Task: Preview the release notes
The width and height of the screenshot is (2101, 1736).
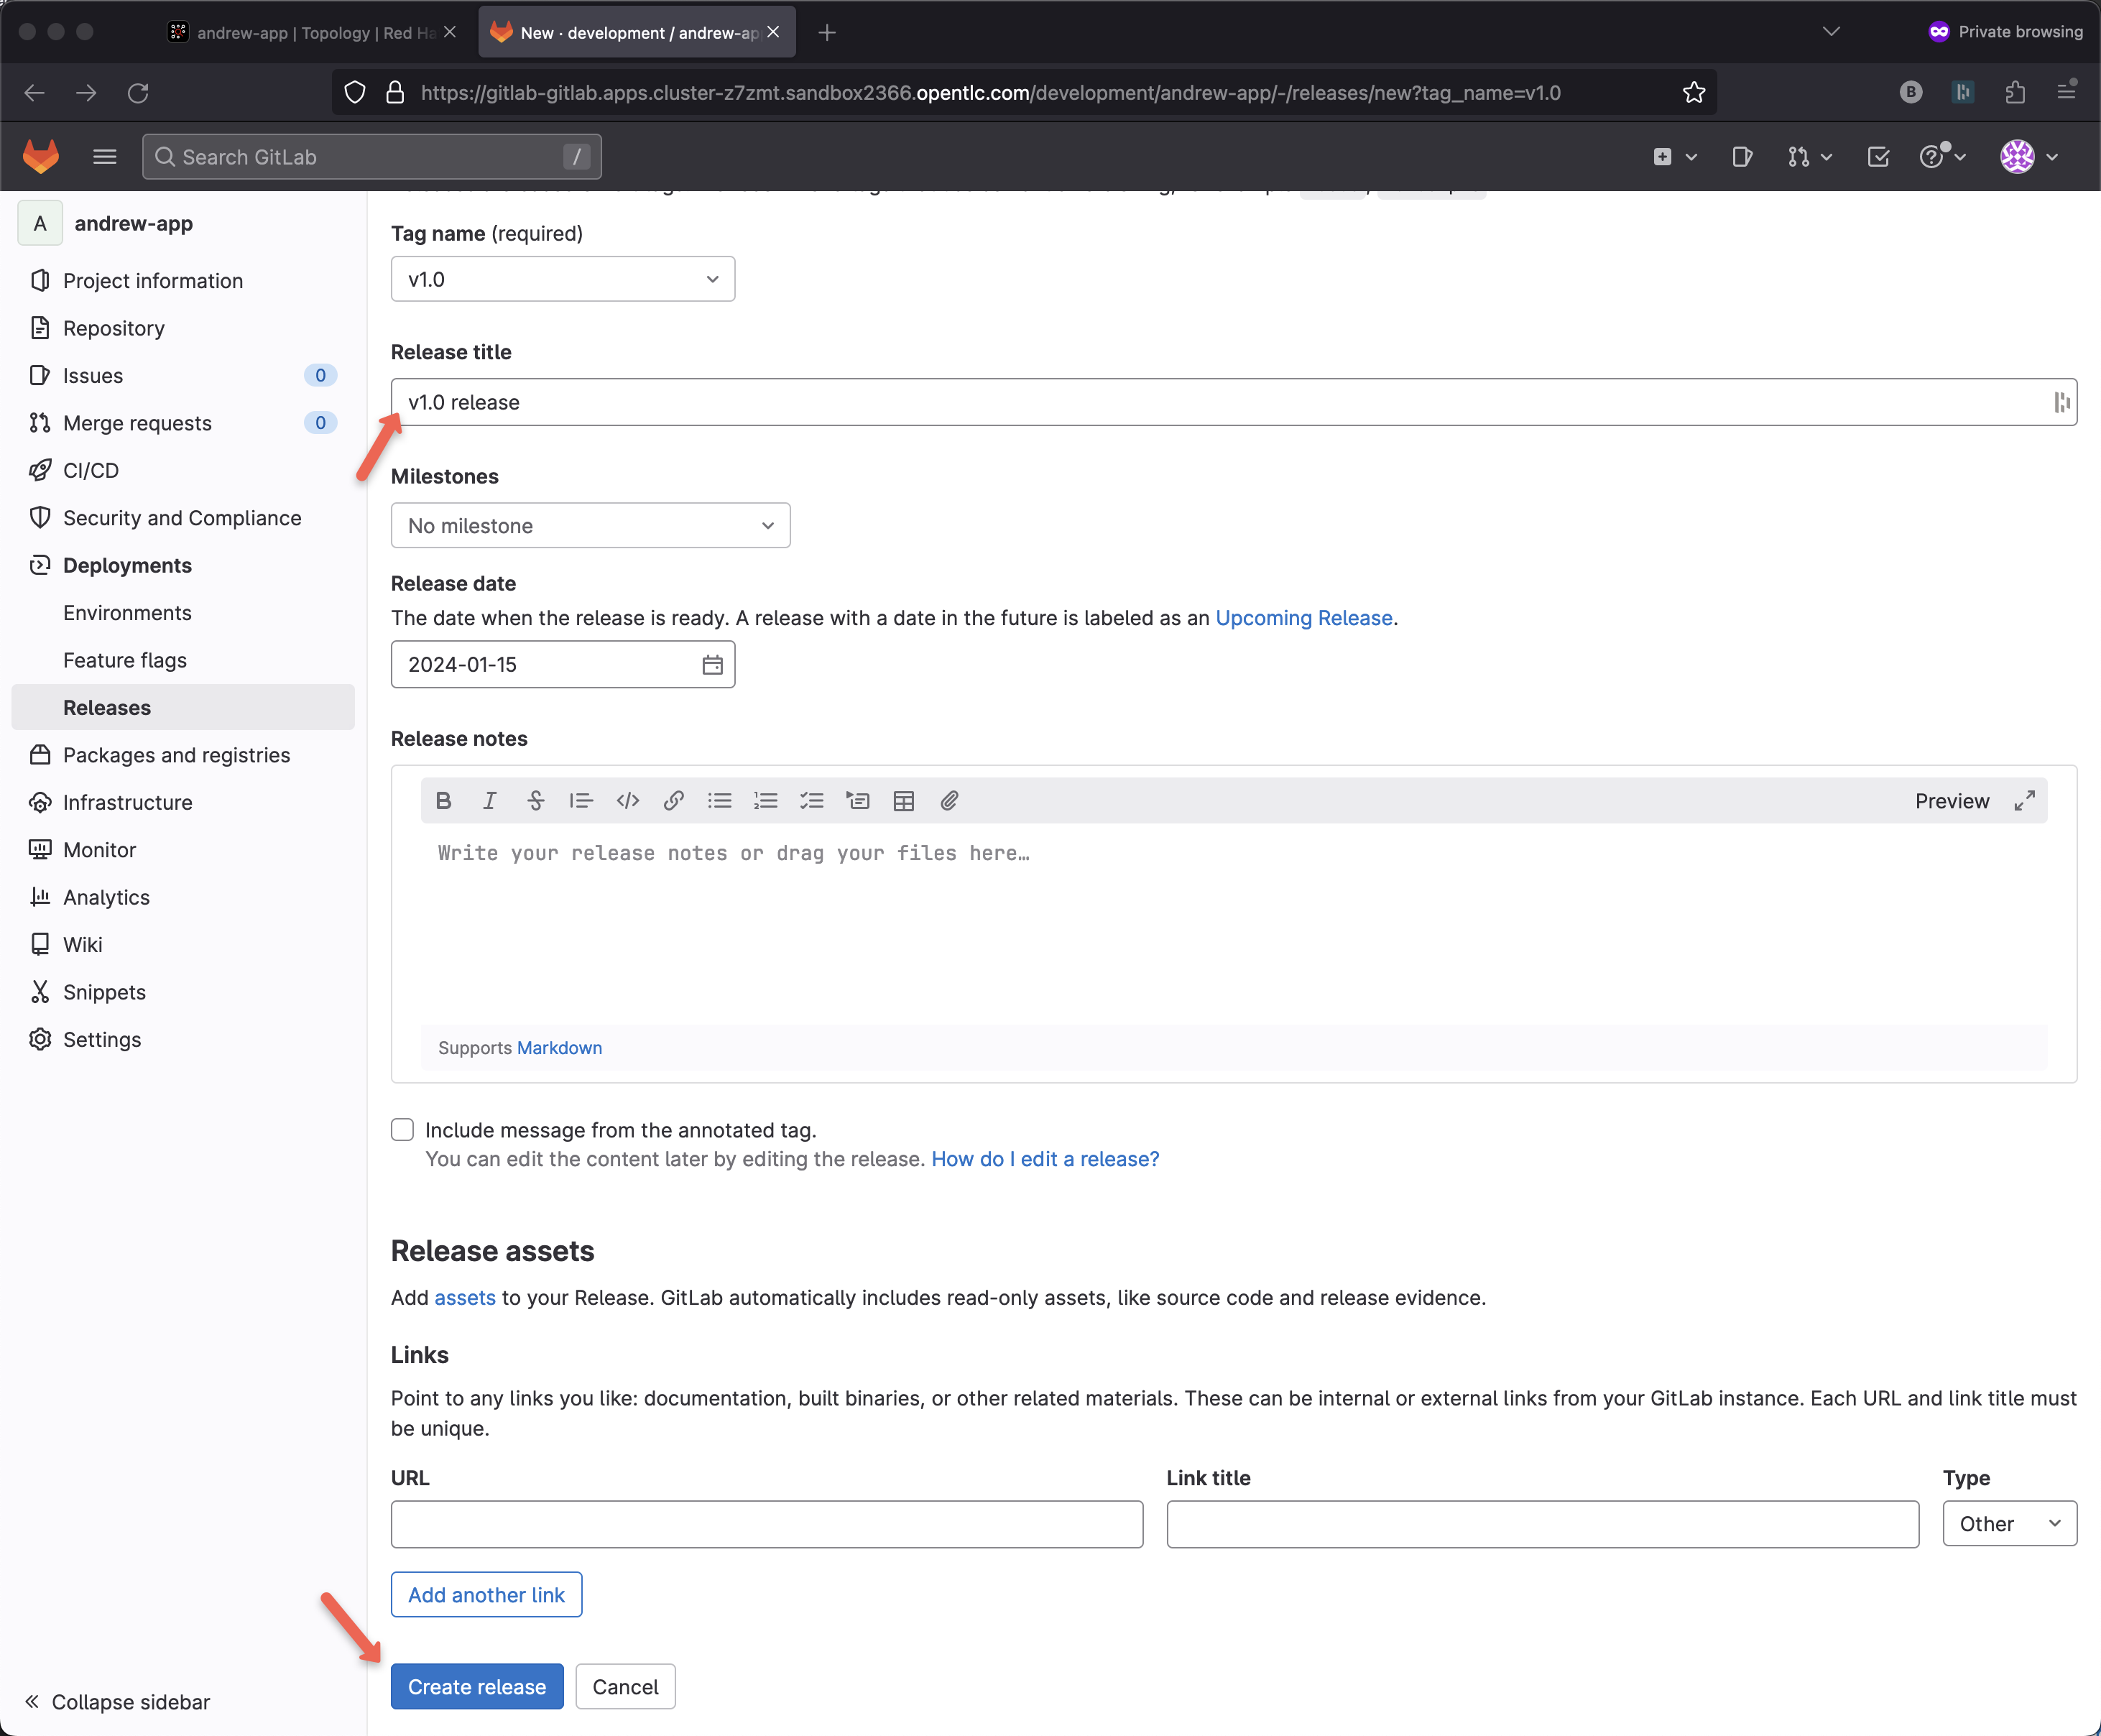Action: pos(1951,801)
